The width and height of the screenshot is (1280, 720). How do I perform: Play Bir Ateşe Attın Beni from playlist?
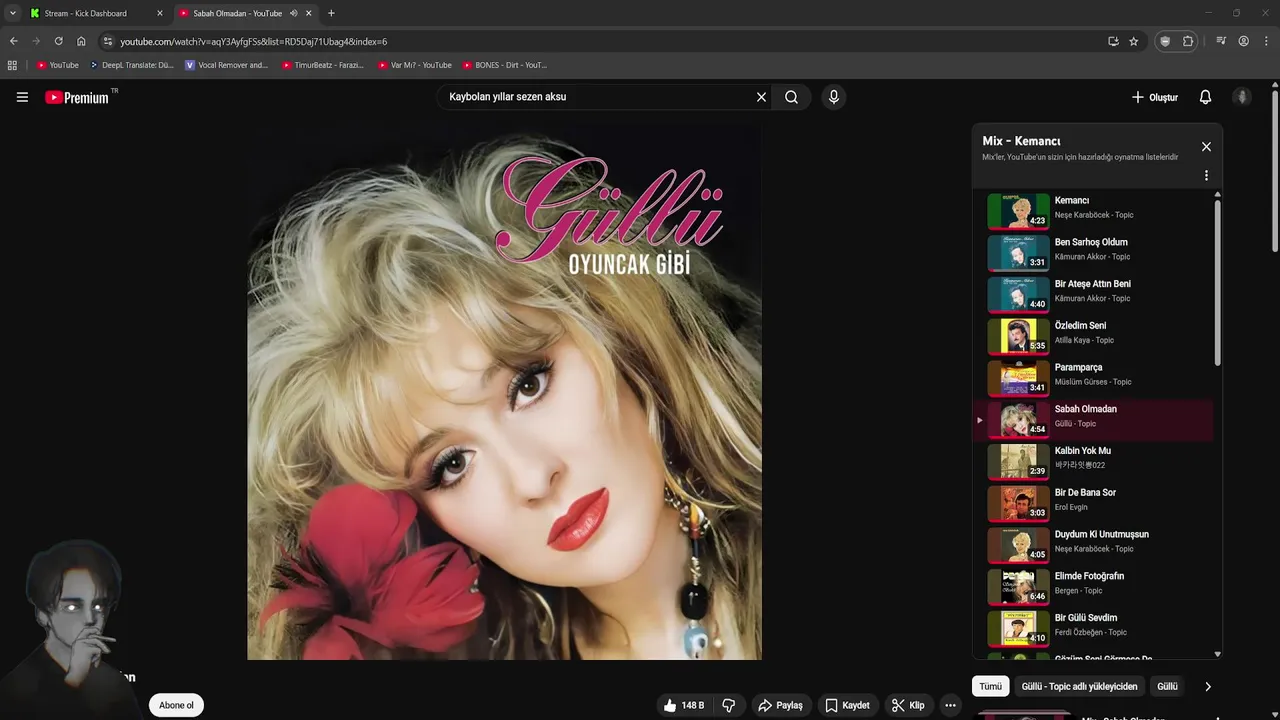point(1093,295)
